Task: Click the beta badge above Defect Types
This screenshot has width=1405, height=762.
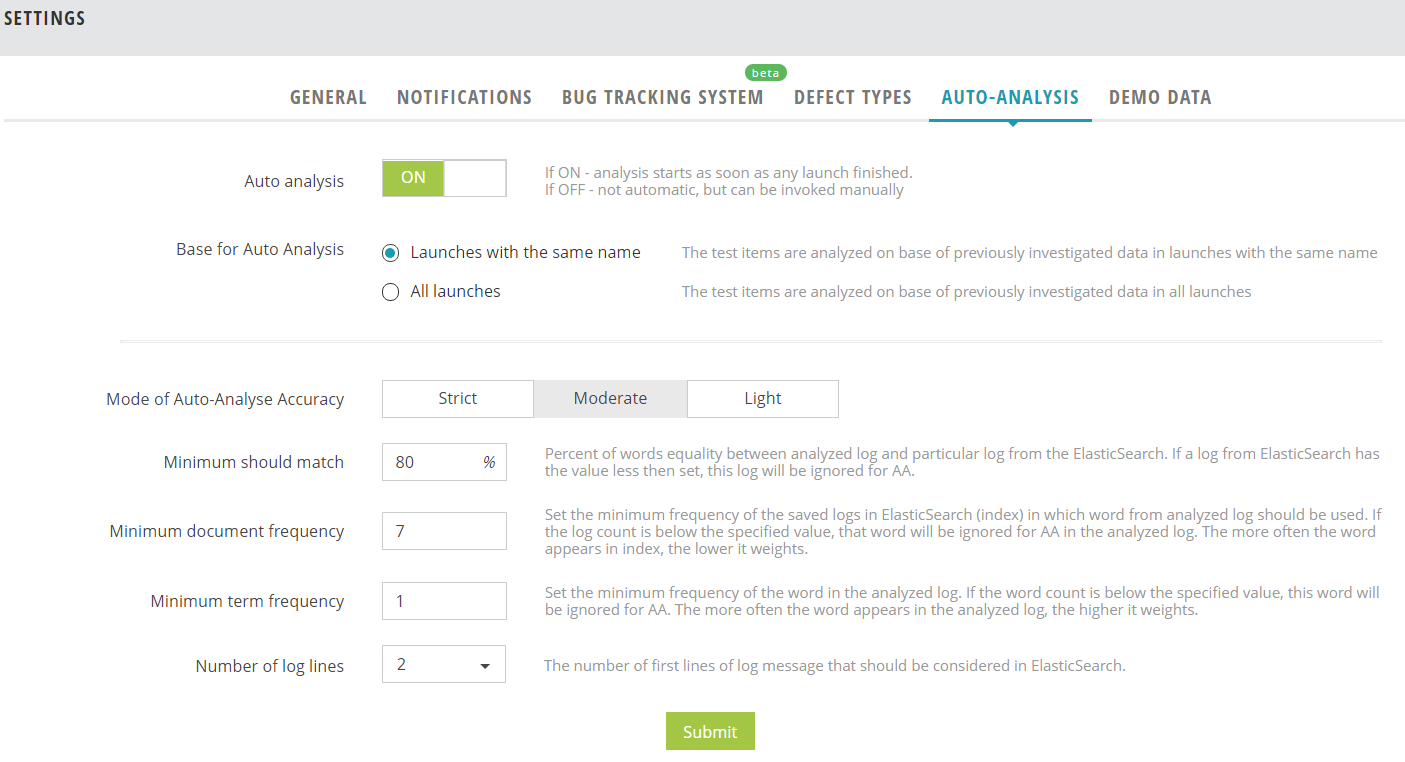Action: [766, 73]
